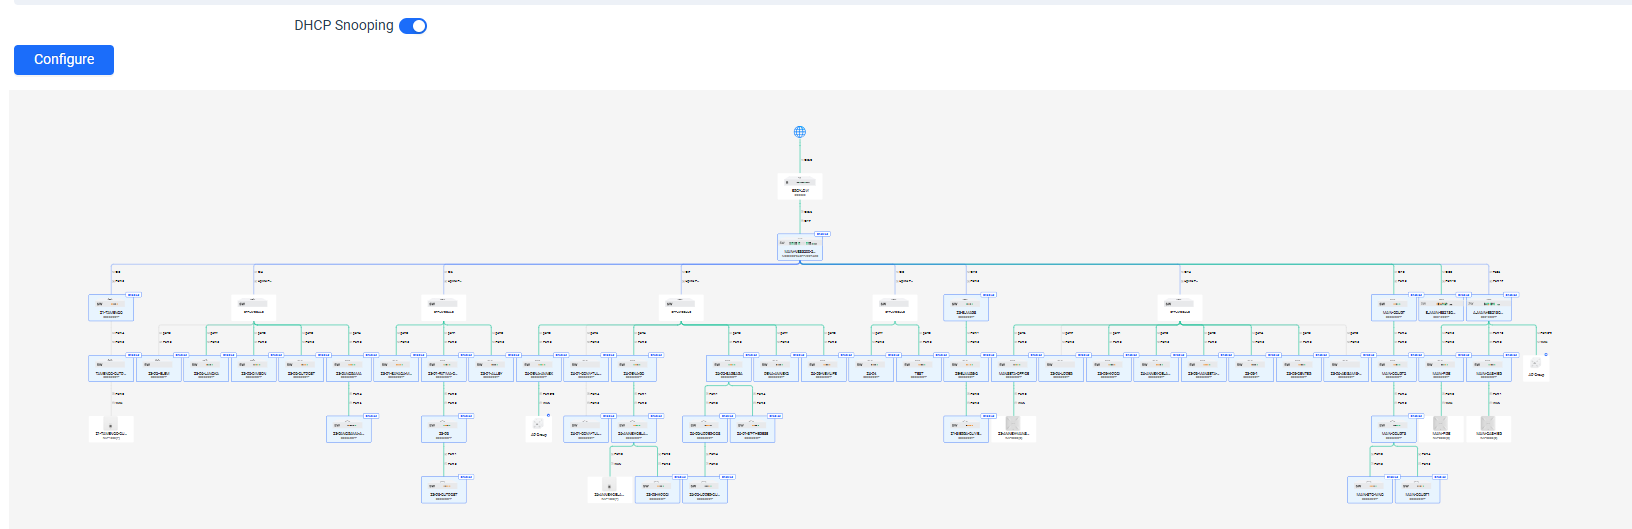Click the link line between globe and gateway
This screenshot has height=529, width=1632.
pyautogui.click(x=800, y=157)
